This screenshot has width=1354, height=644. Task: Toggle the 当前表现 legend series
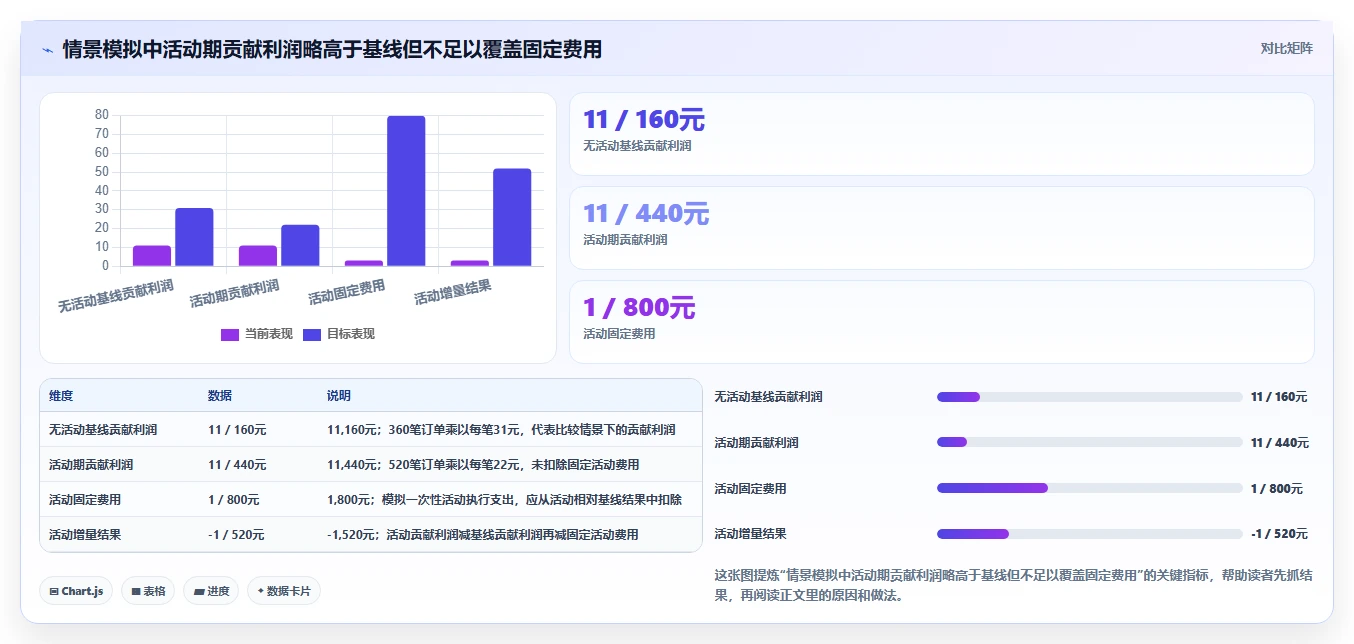pyautogui.click(x=257, y=334)
